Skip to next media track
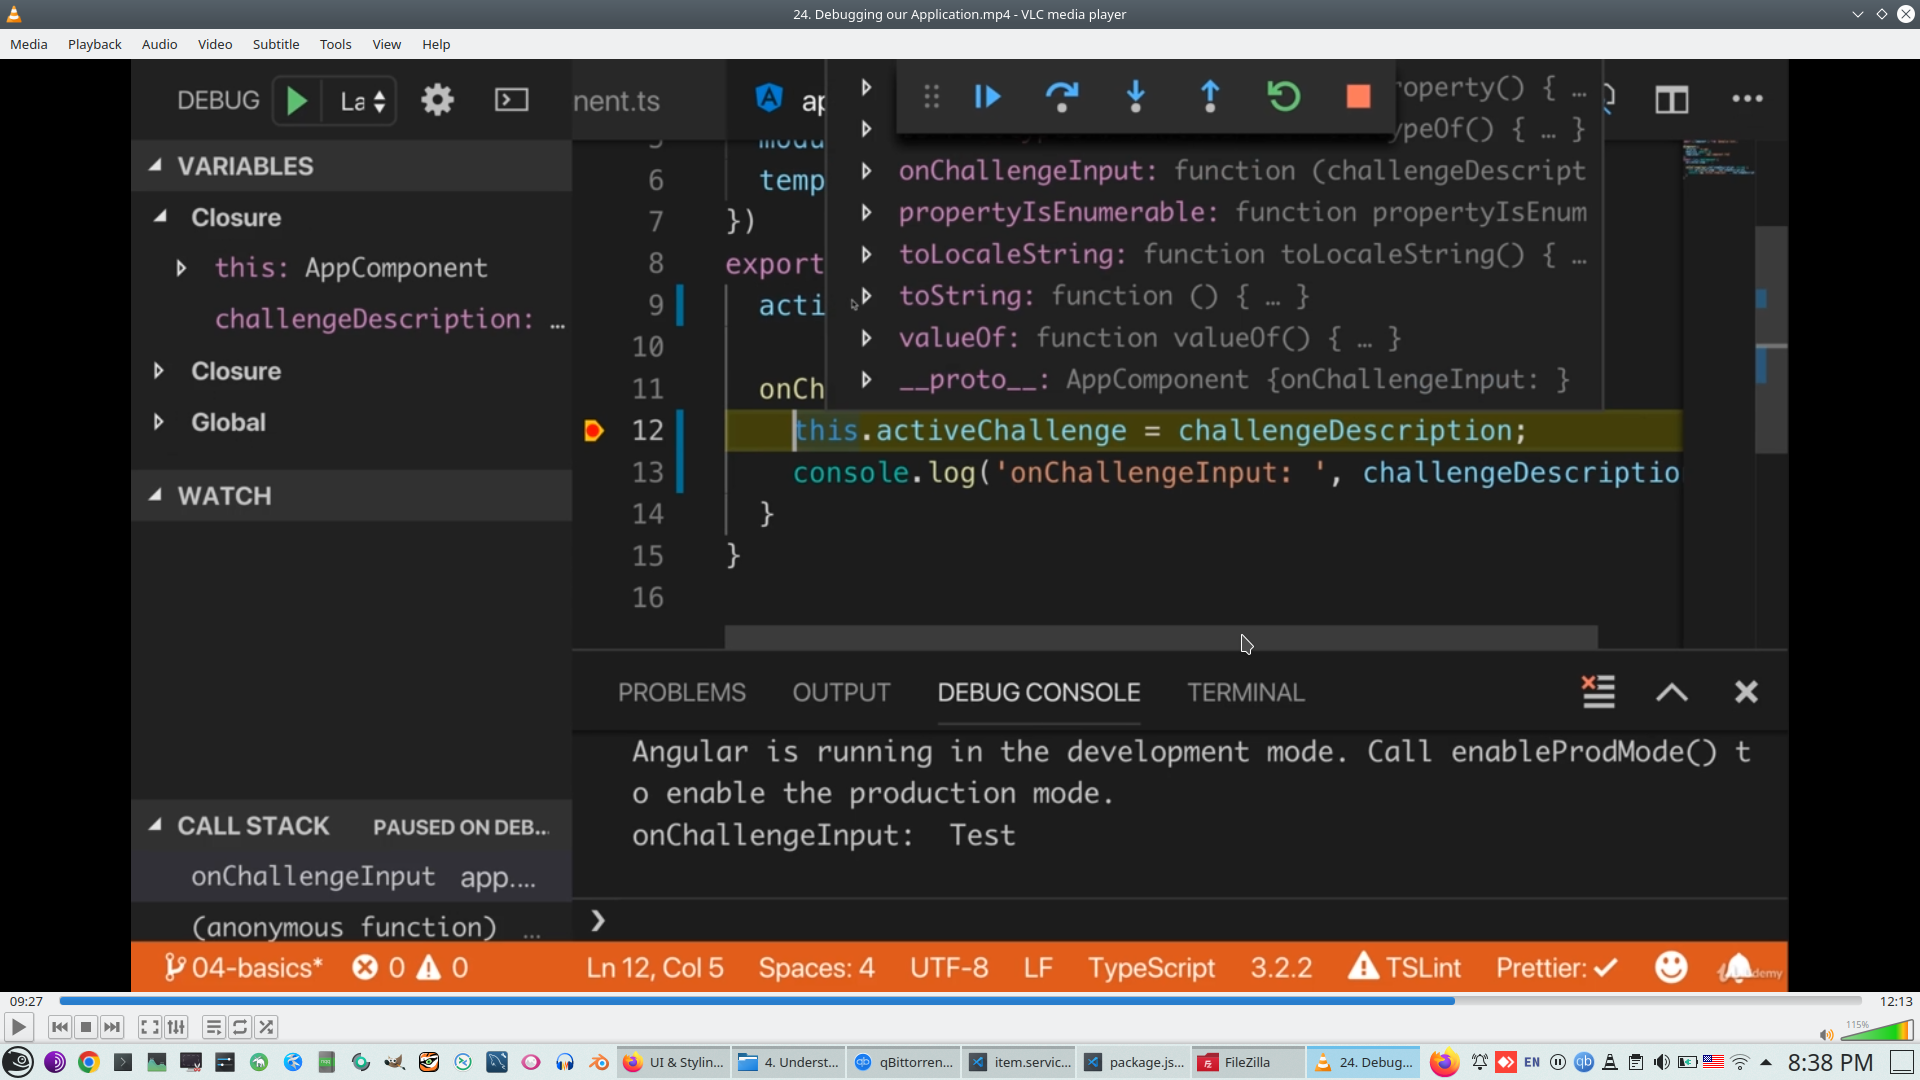Image resolution: width=1920 pixels, height=1080 pixels. (x=112, y=1027)
